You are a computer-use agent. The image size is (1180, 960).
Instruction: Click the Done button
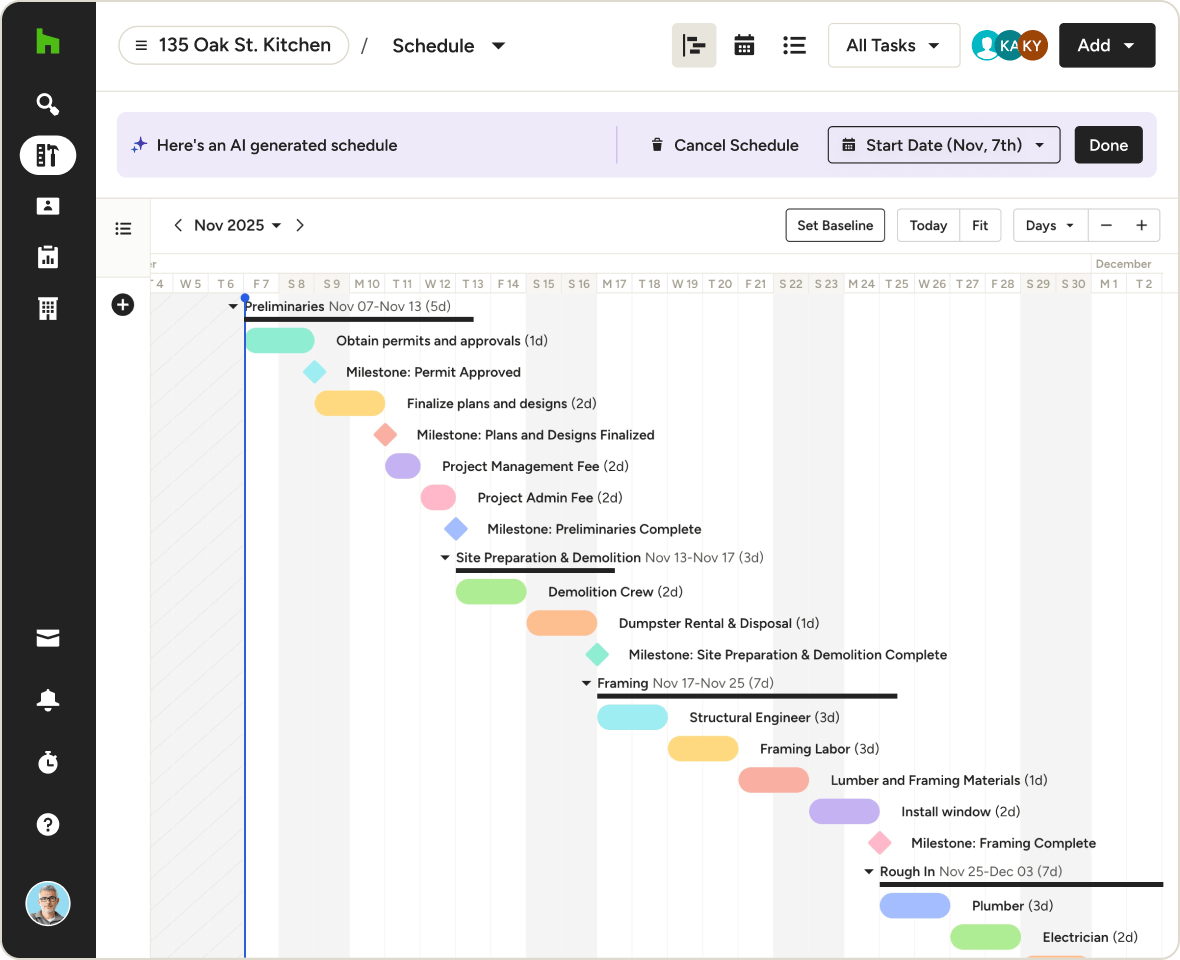(1108, 145)
